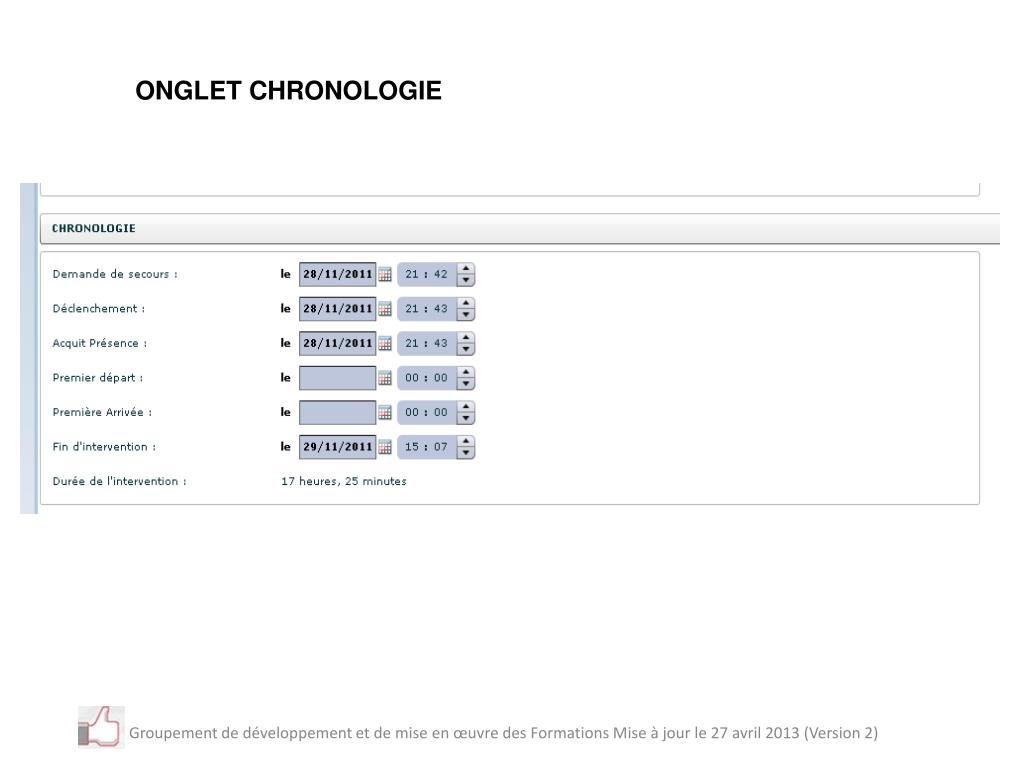The width and height of the screenshot is (1024, 768).
Task: Click the Déclenchement time field 21:43
Action: [426, 310]
